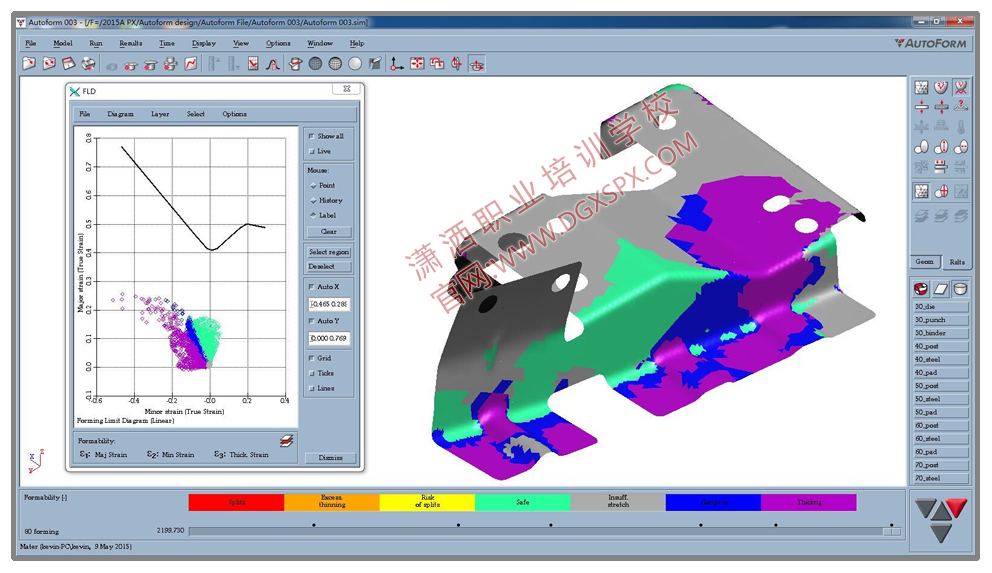The height and width of the screenshot is (573, 992).
Task: Open the Layer menu in FLD window
Action: pos(159,114)
